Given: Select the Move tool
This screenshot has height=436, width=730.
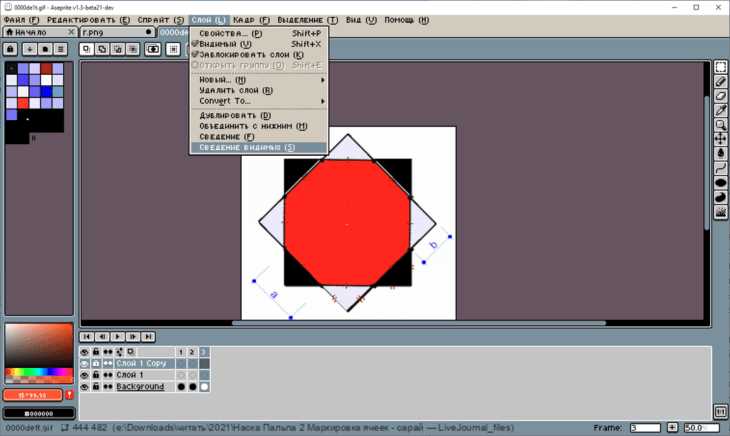Looking at the screenshot, I should tap(721, 139).
